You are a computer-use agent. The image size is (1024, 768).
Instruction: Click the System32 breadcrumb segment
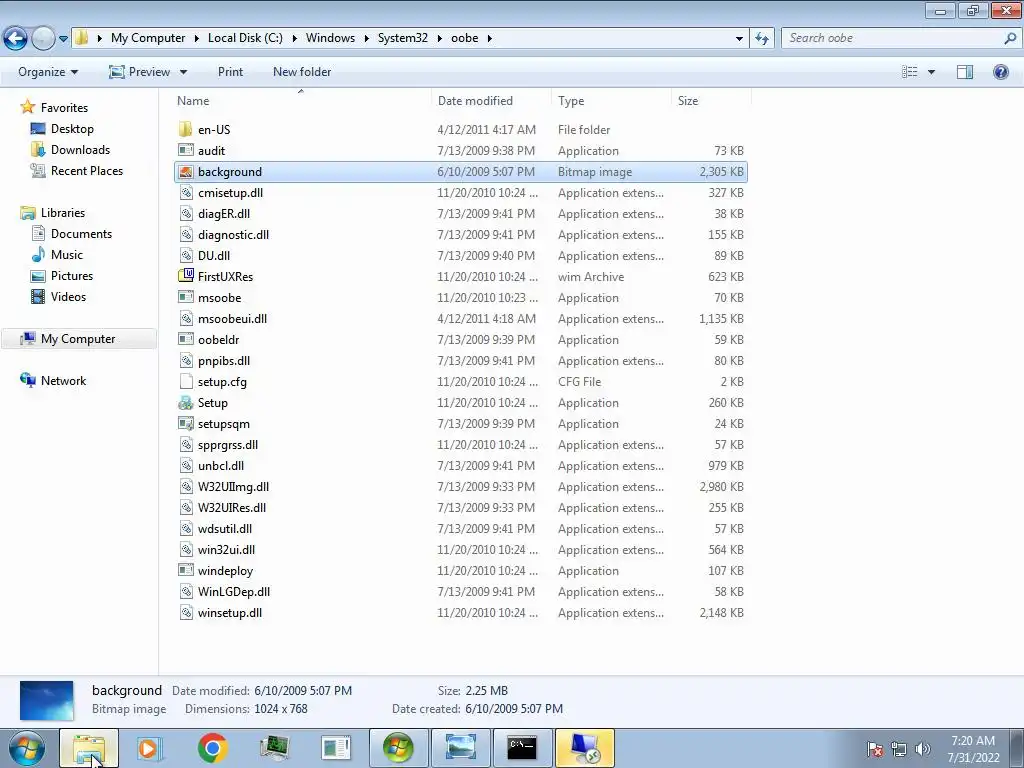pyautogui.click(x=402, y=38)
